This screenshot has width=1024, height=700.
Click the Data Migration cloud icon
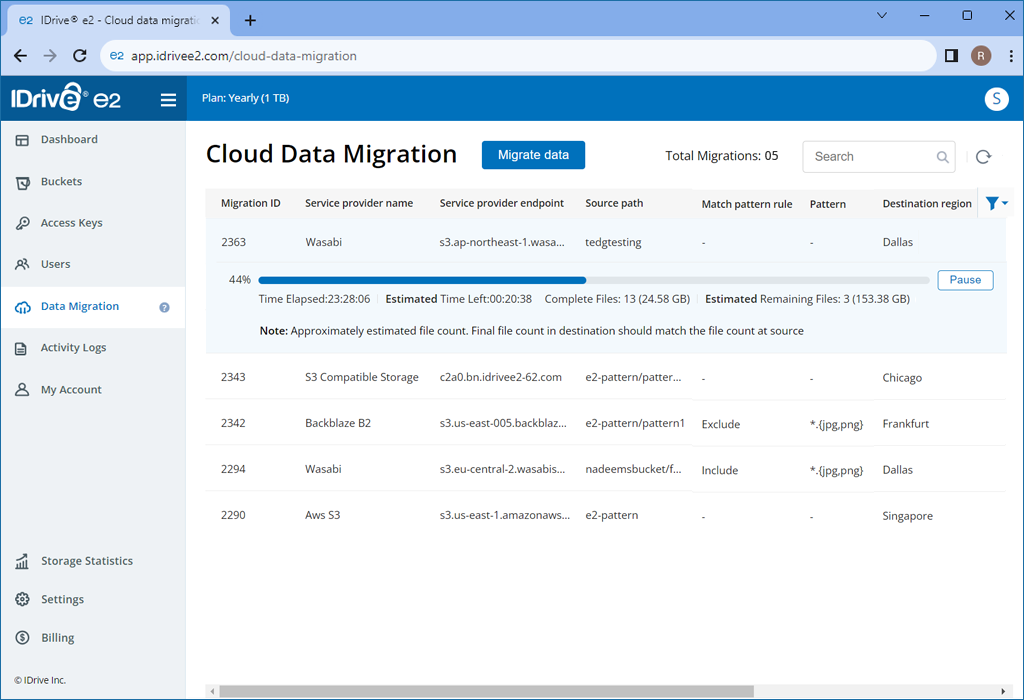pyautogui.click(x=22, y=307)
